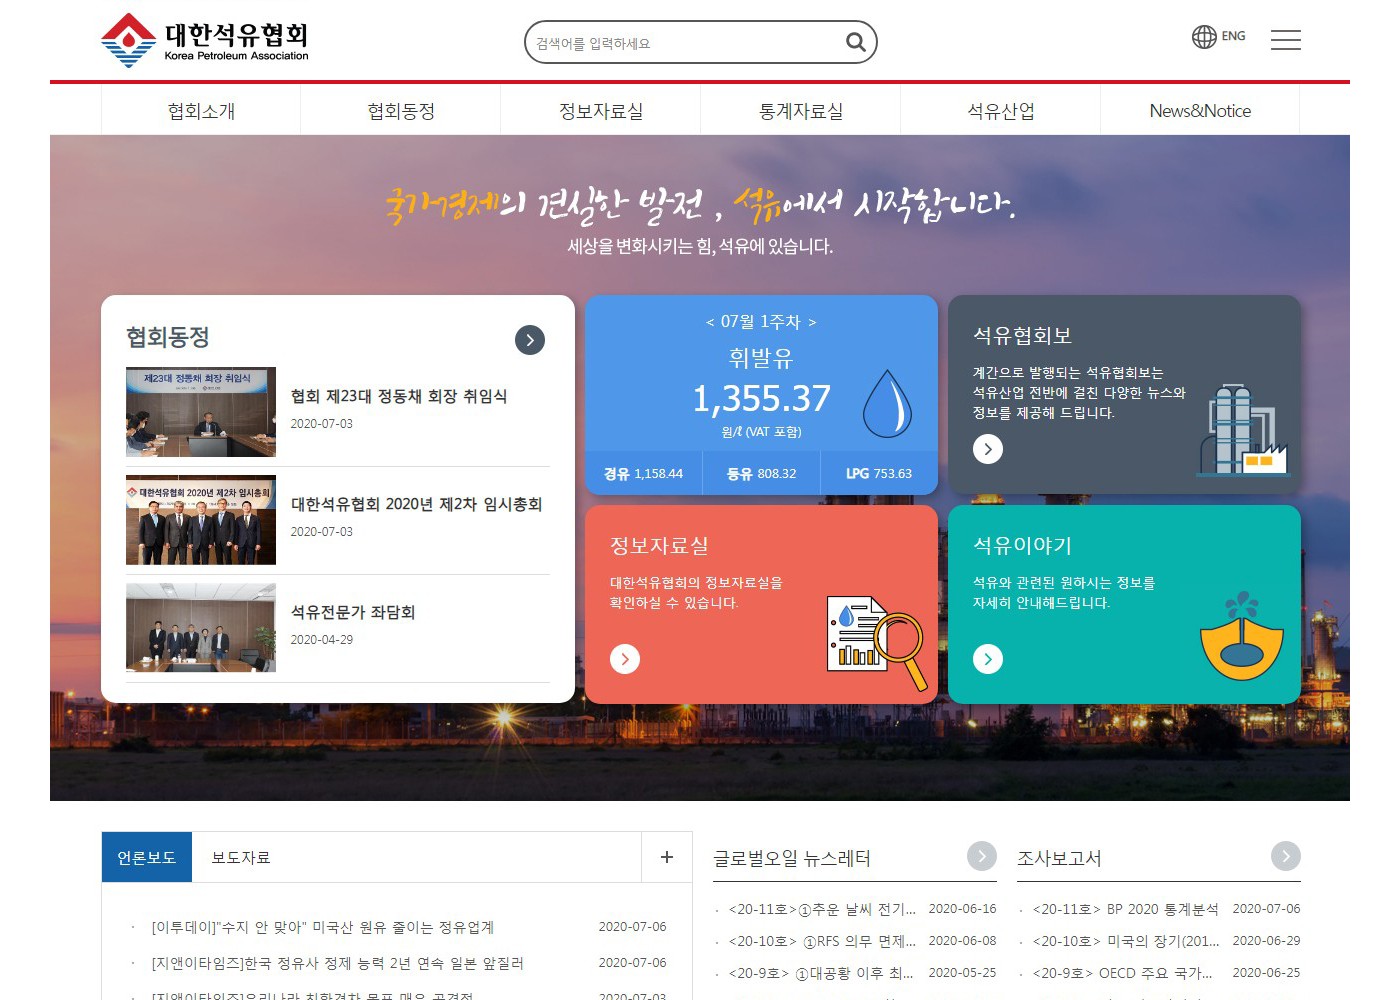Expand press list with plus button
1400x1000 pixels.
pos(667,857)
